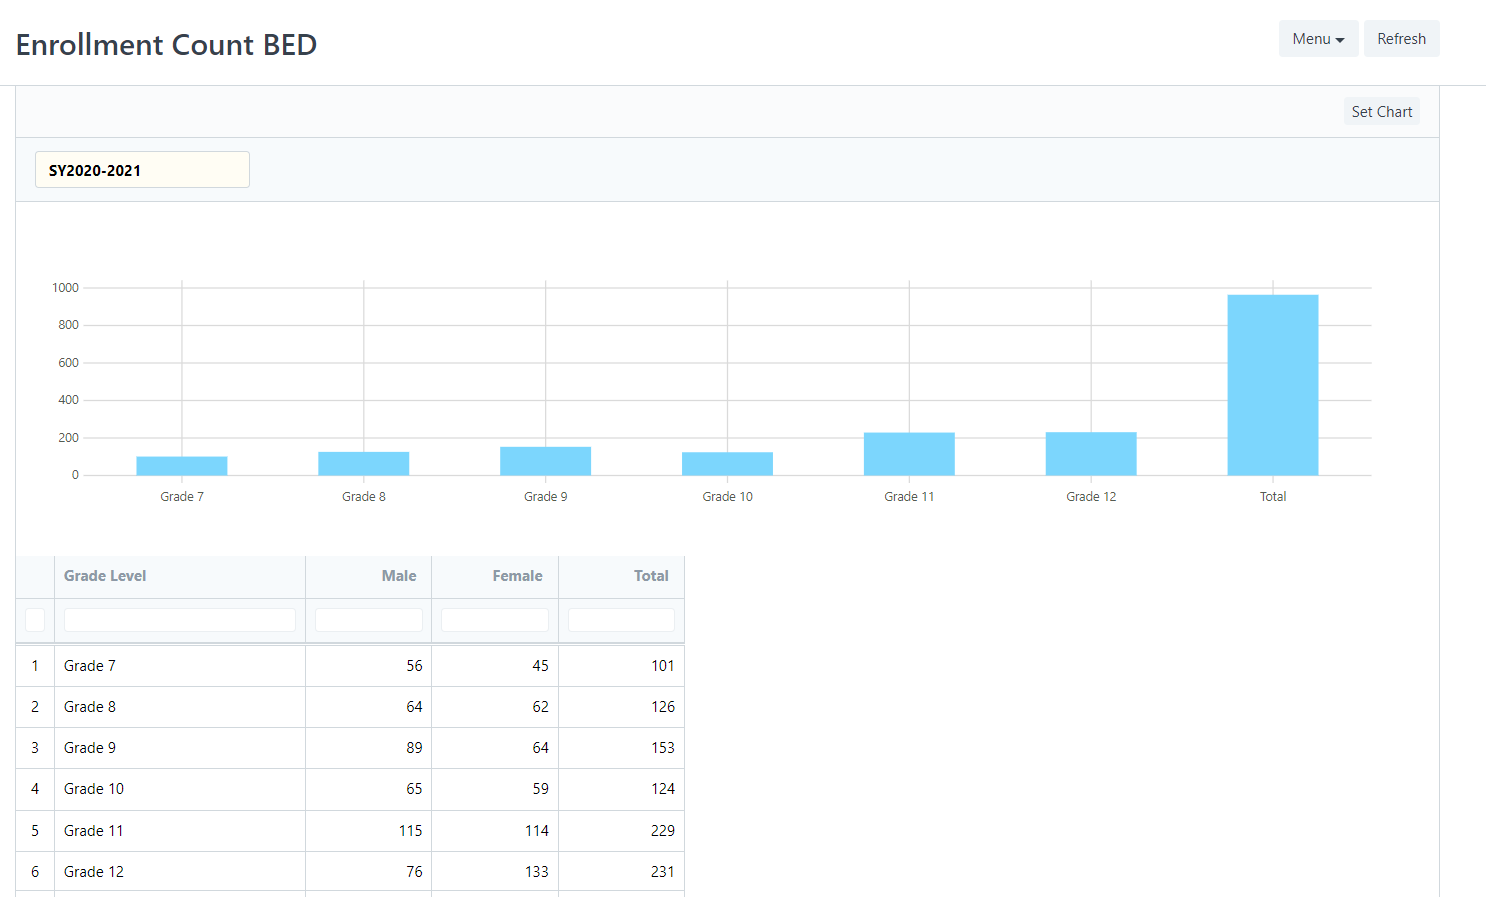
Task: Sort table by the Total column
Action: [651, 576]
